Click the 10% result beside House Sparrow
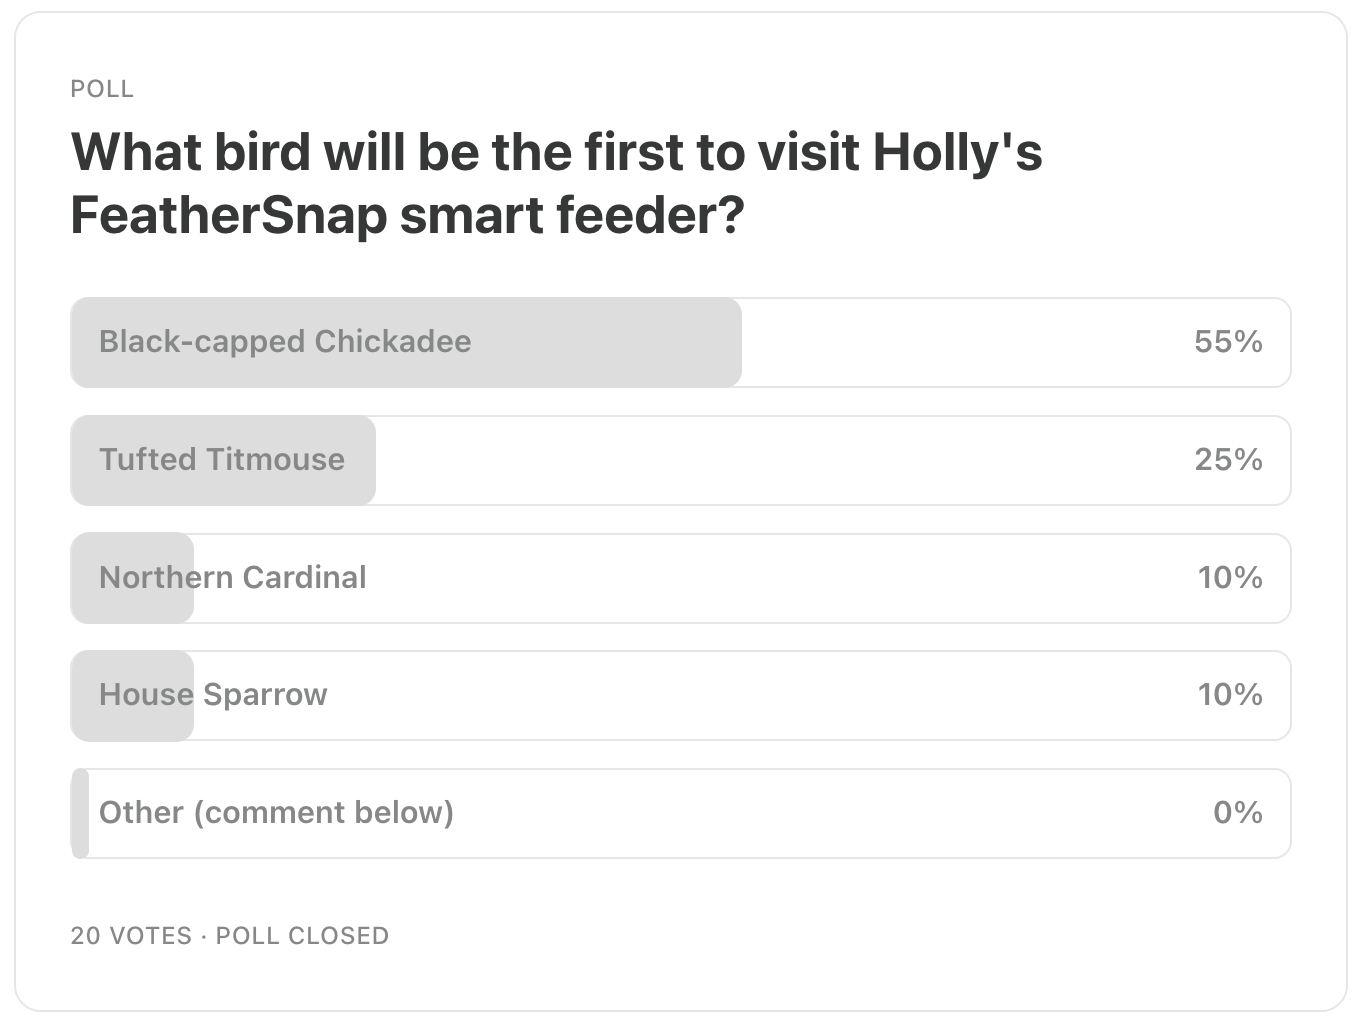 (x=1230, y=695)
